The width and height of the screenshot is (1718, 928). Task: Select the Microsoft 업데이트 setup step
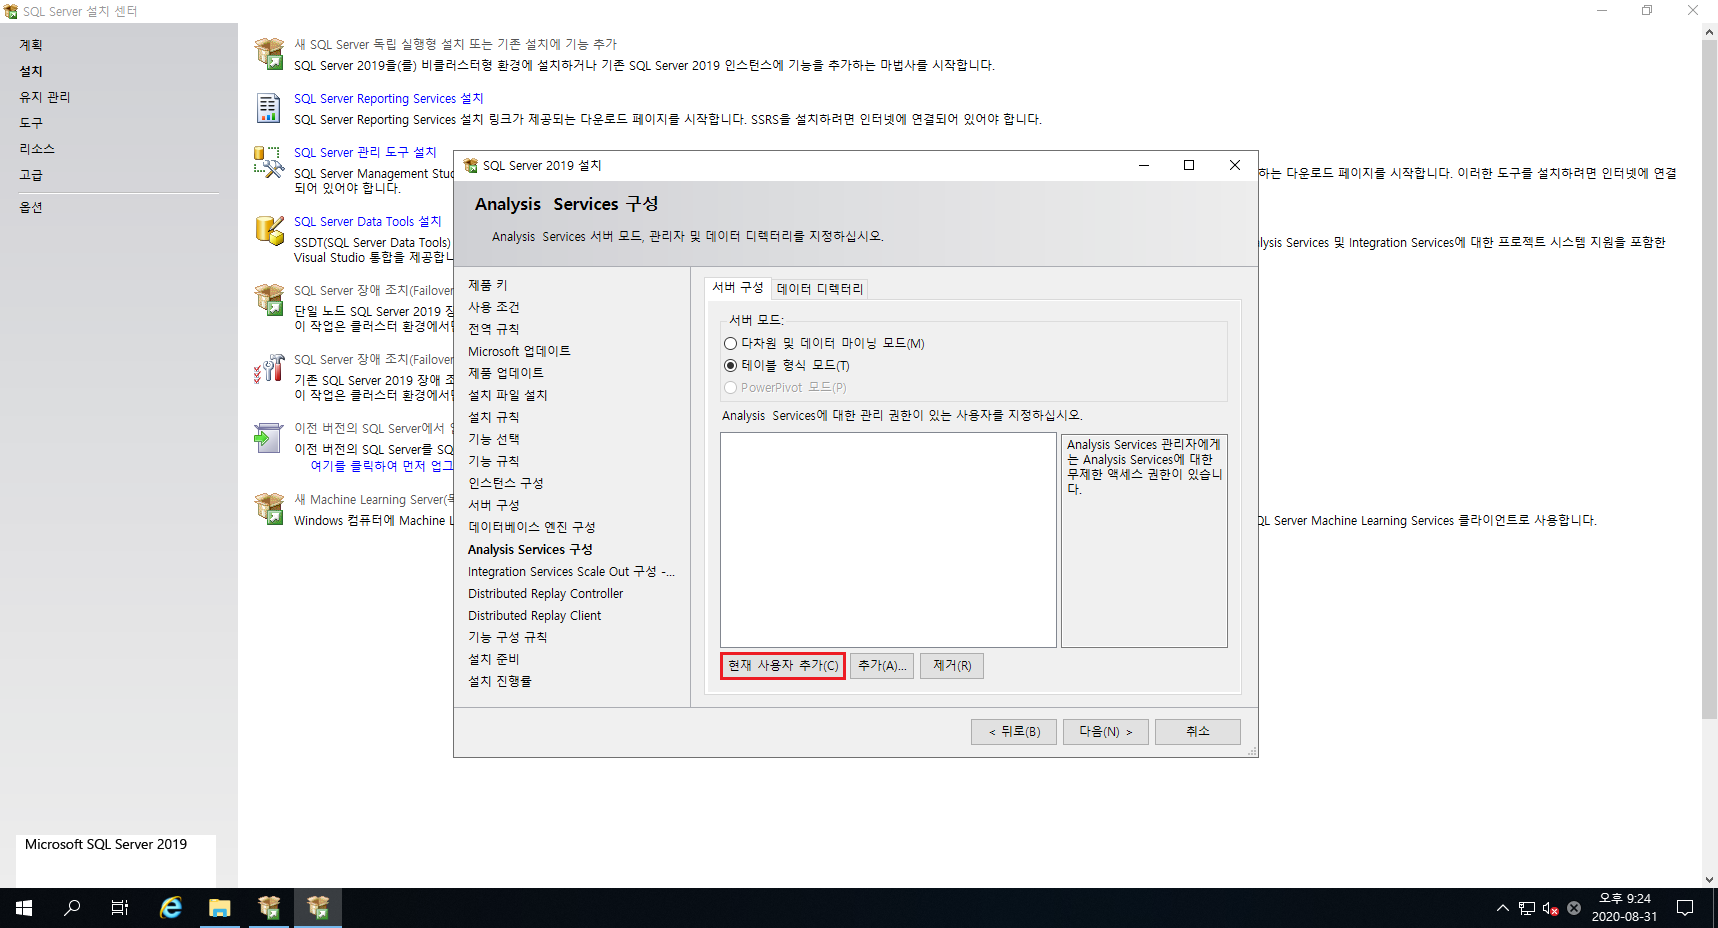(x=519, y=351)
